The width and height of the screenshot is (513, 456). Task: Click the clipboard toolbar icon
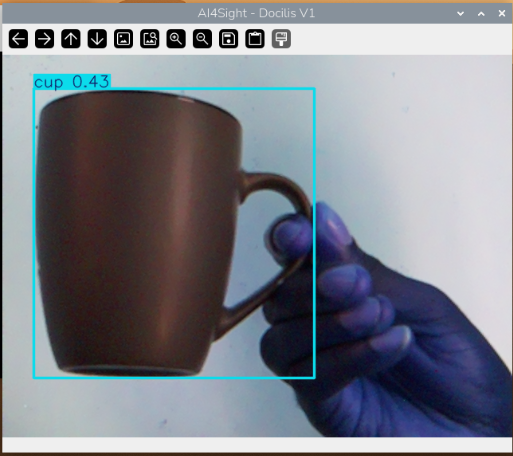coord(255,39)
